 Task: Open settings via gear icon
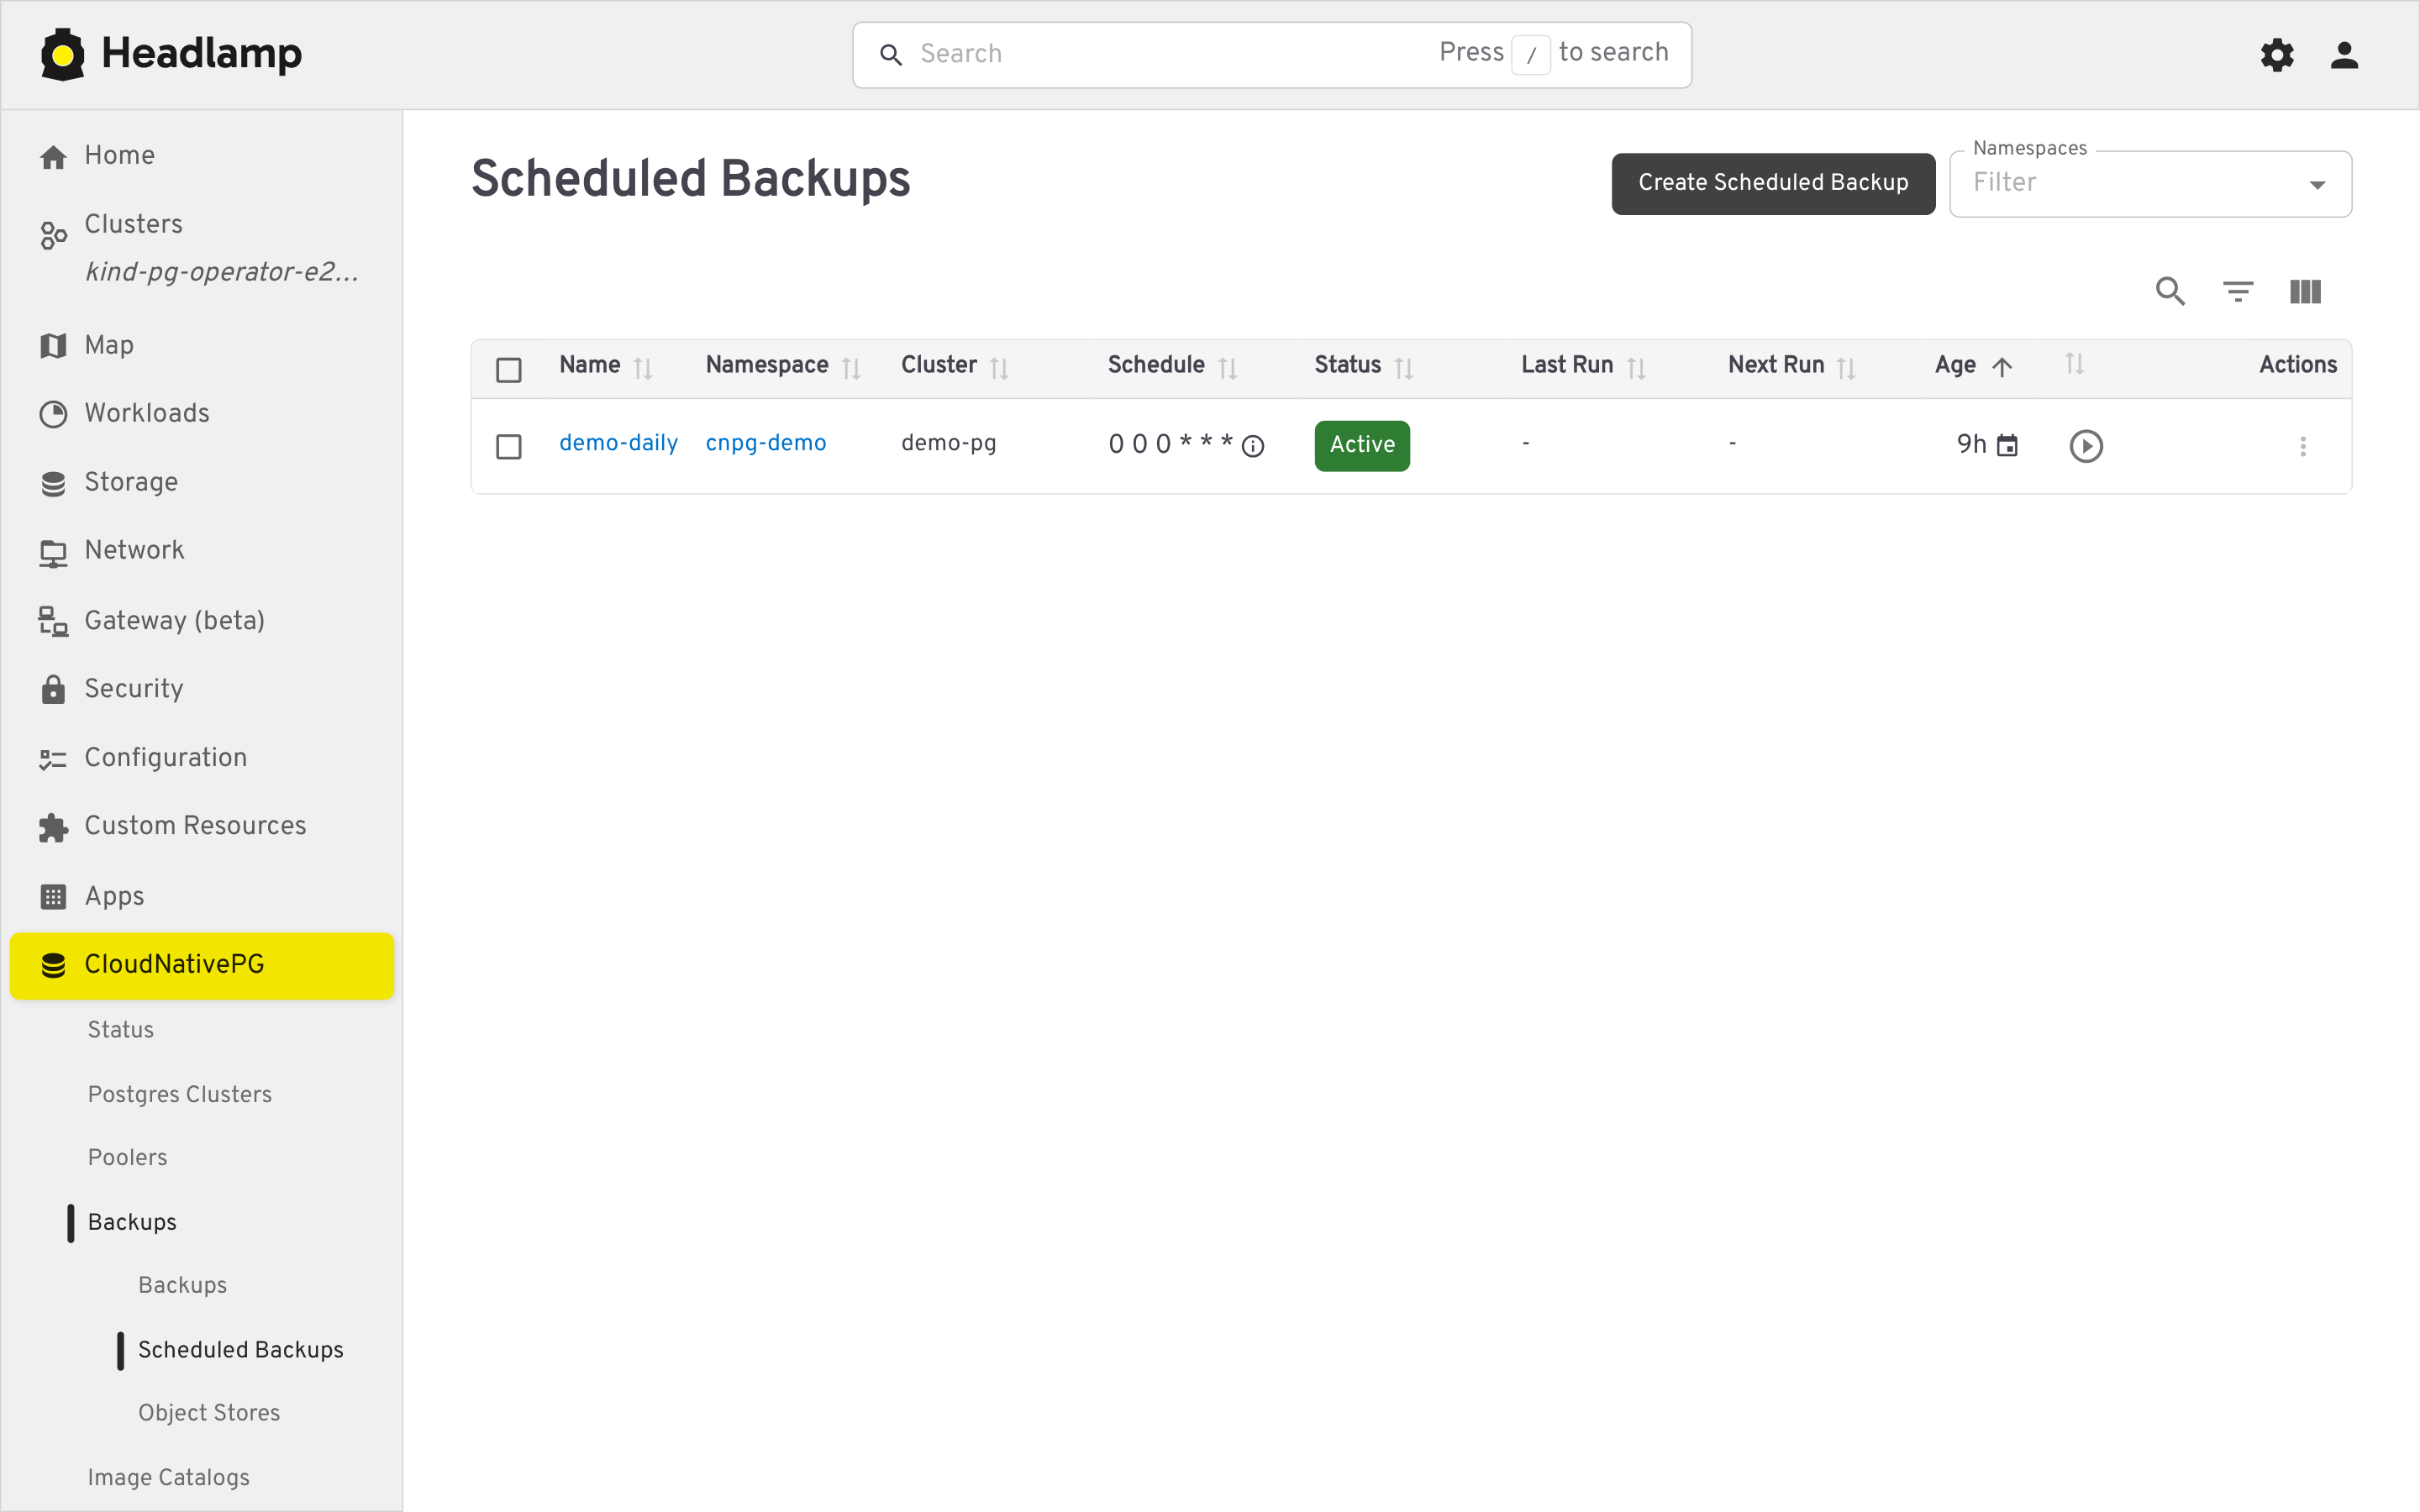pos(2277,54)
